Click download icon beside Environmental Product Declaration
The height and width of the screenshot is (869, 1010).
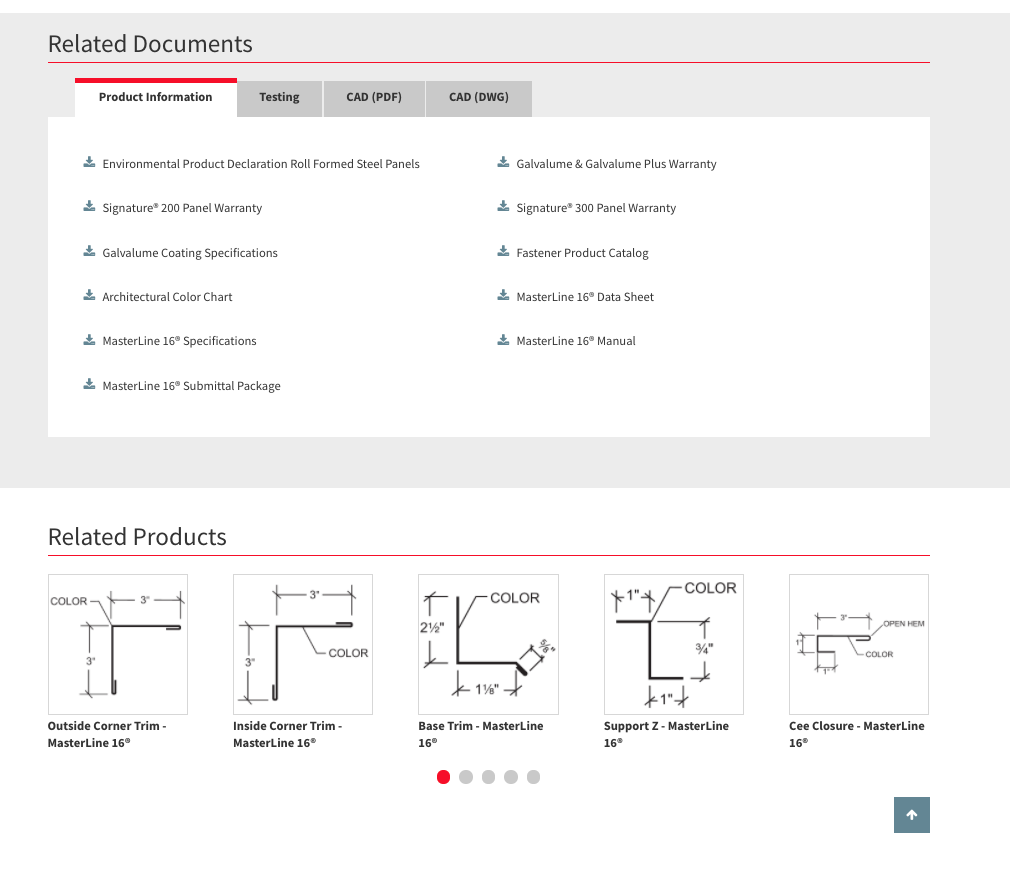89,162
